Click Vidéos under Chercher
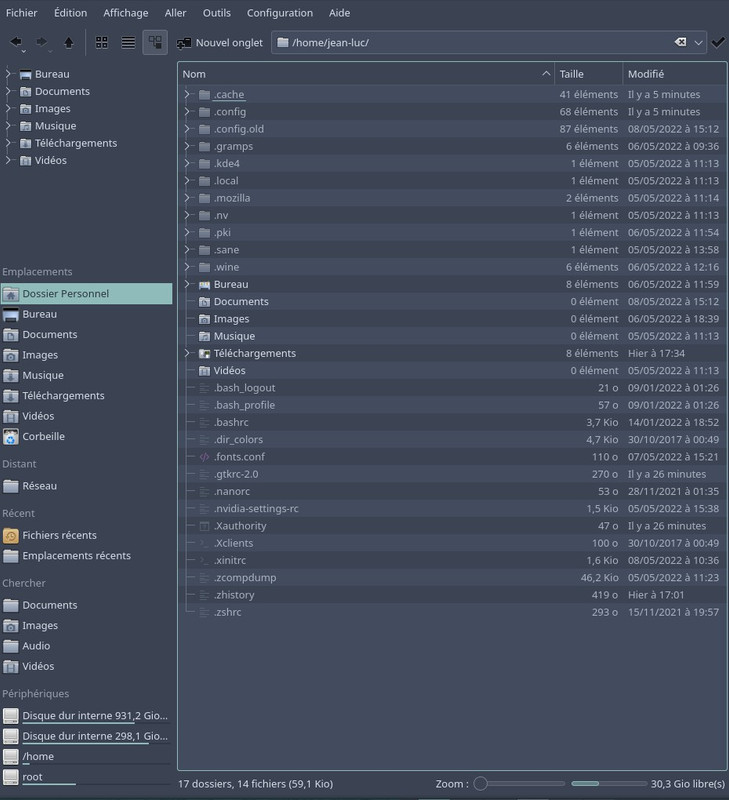This screenshot has height=800, width=729. pos(38,666)
